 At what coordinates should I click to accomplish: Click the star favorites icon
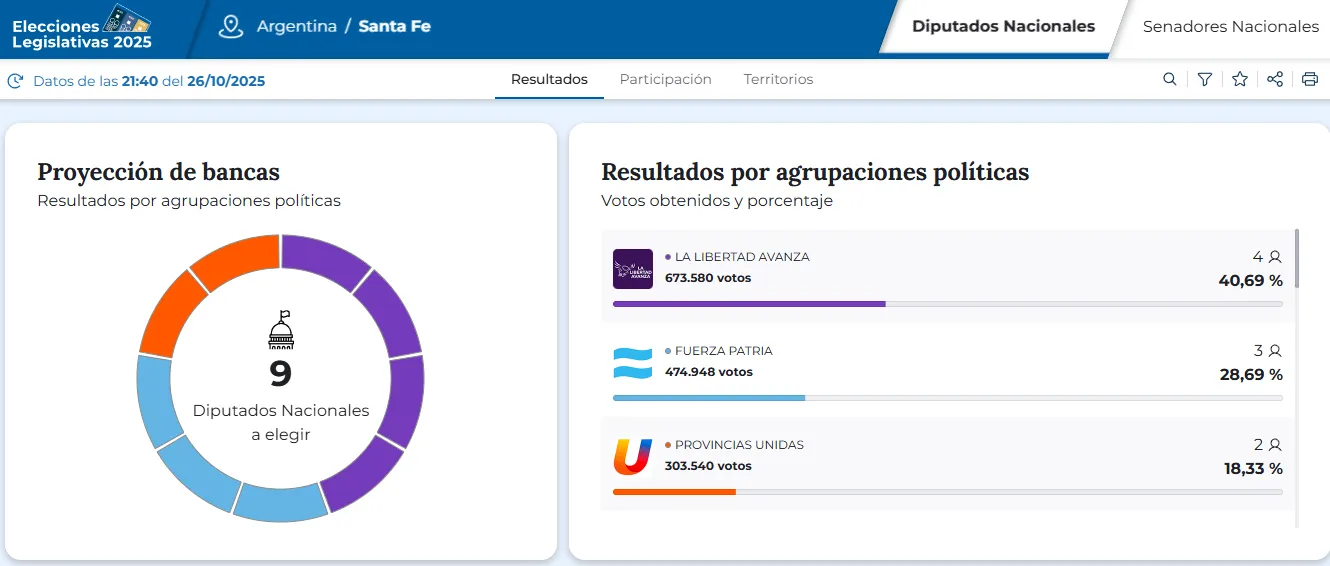pos(1240,80)
